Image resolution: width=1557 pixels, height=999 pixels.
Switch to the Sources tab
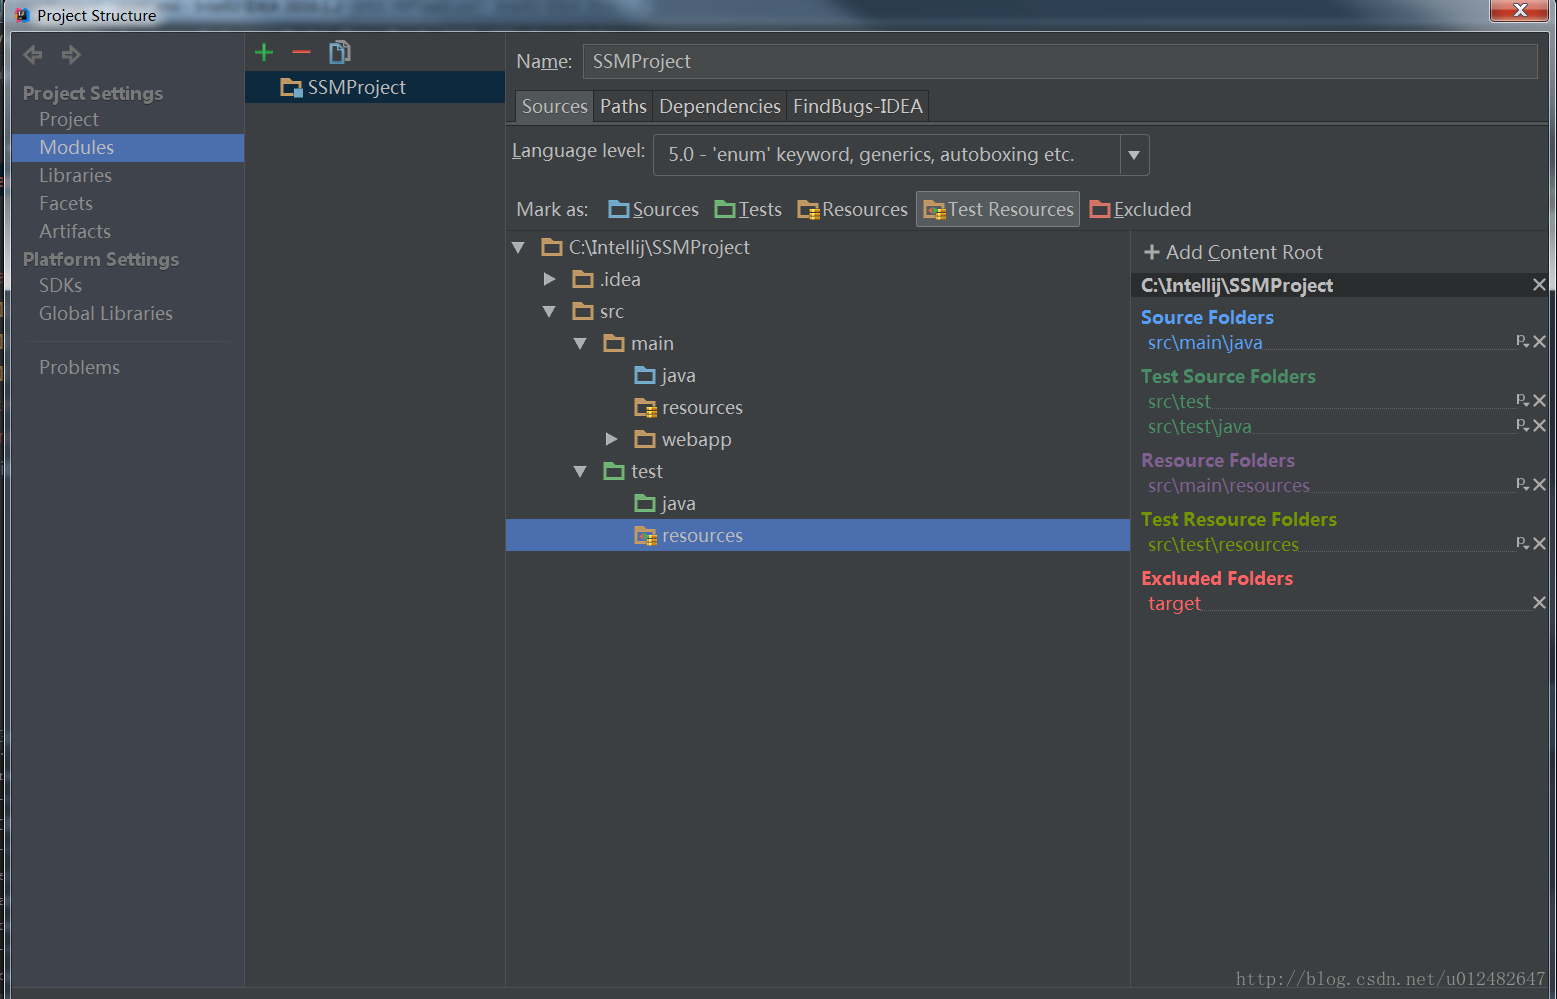[555, 106]
